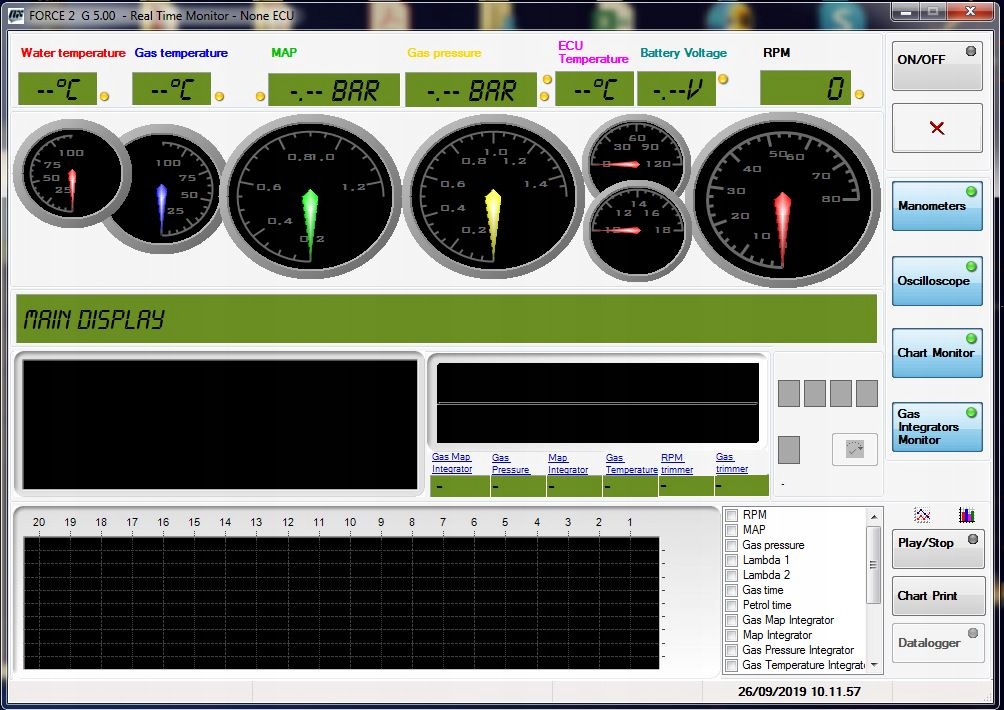The height and width of the screenshot is (710, 1004).
Task: Open the Gas Integrators Monitor view
Action: pyautogui.click(x=937, y=427)
